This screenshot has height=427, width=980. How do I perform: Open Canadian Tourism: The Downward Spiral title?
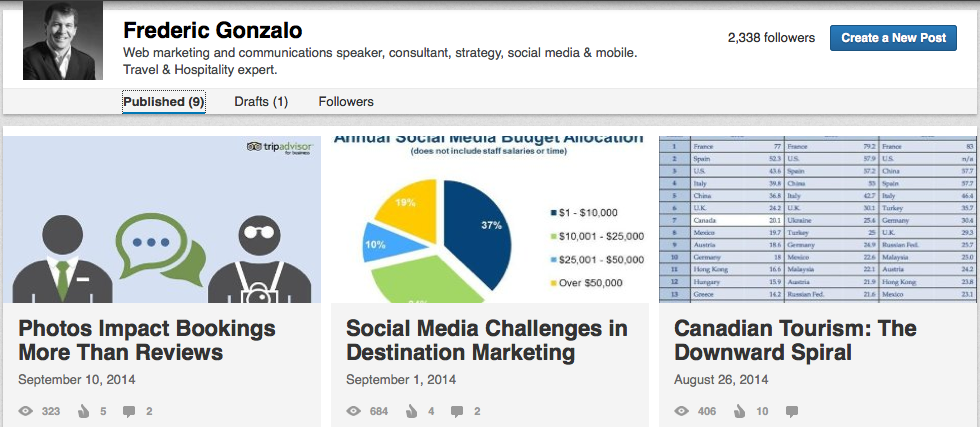point(780,340)
